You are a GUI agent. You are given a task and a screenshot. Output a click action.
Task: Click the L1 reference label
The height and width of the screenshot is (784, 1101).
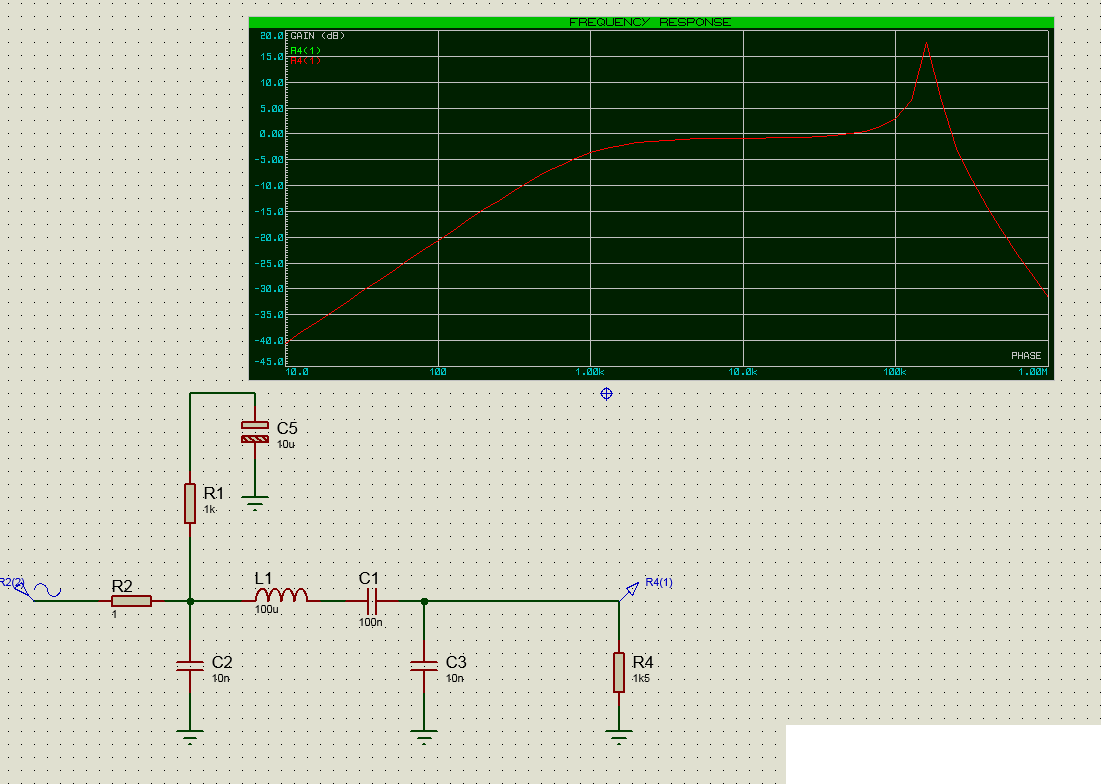pyautogui.click(x=263, y=578)
